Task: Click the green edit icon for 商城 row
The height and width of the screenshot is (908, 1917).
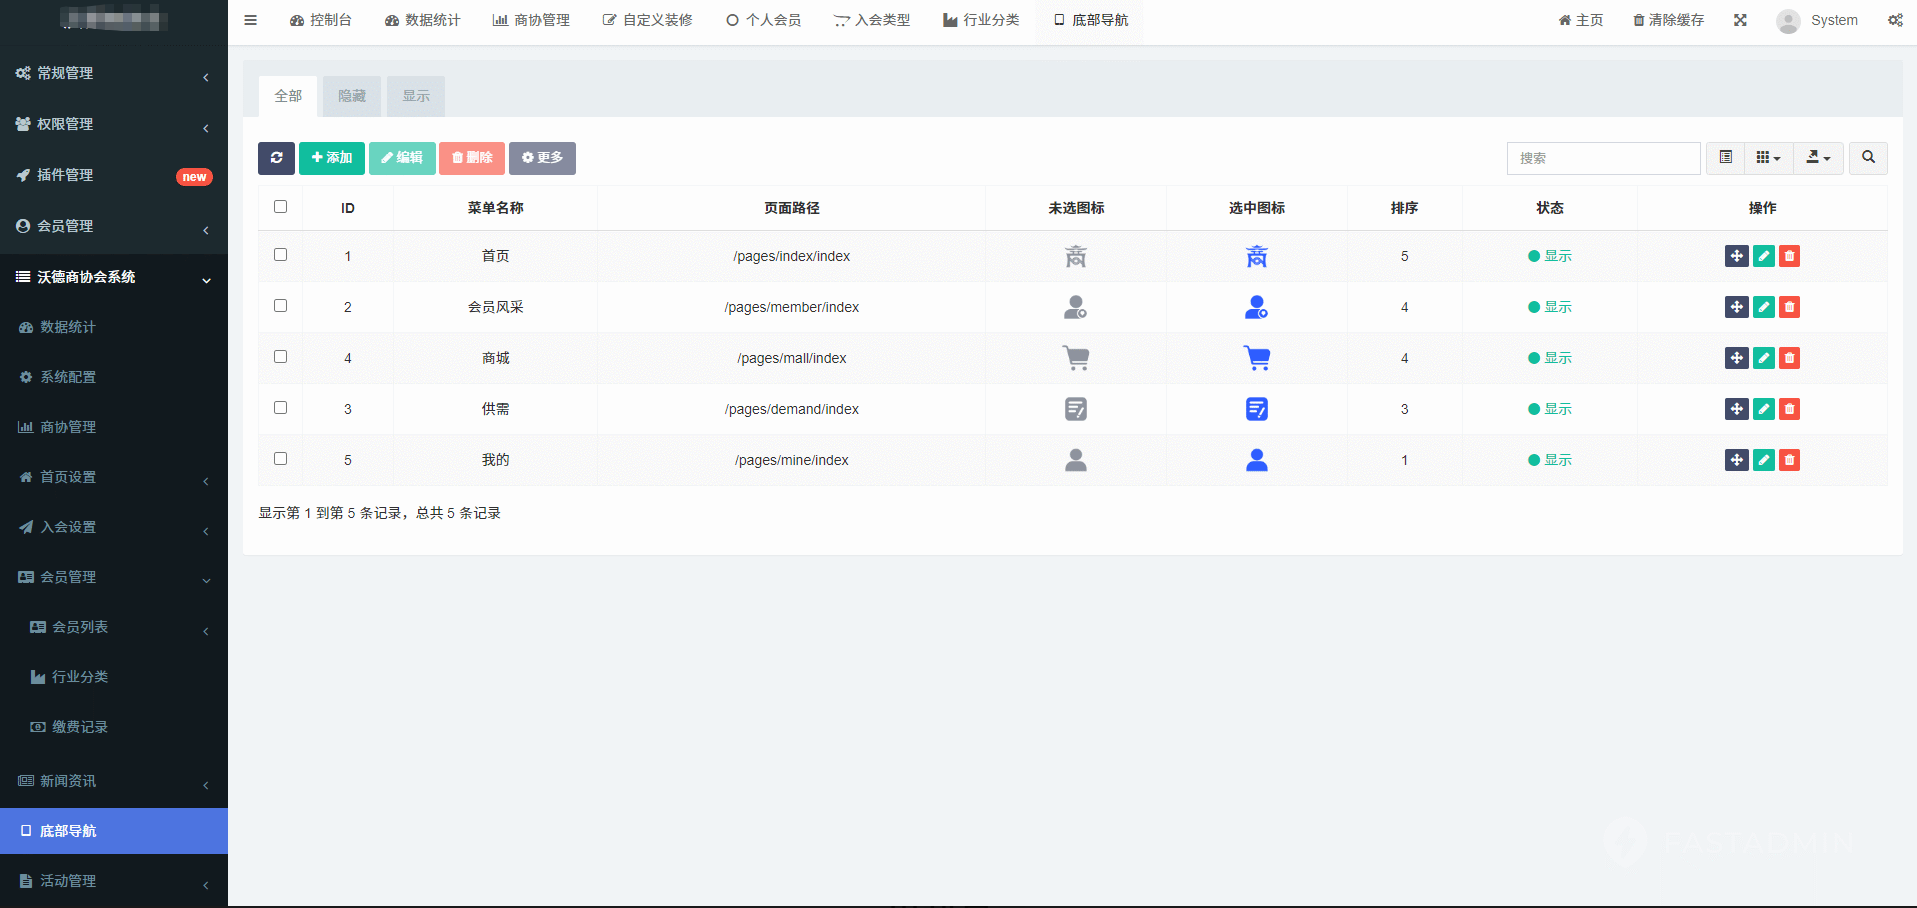Action: pos(1764,358)
